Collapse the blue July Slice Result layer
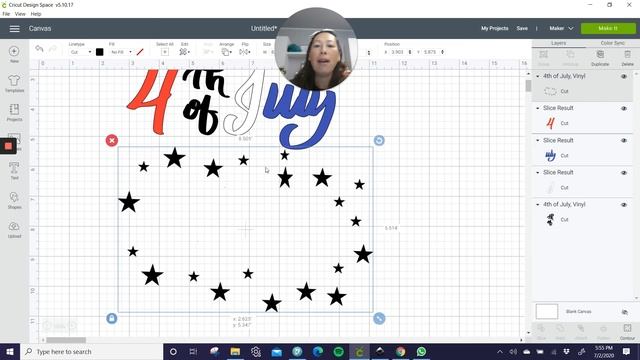This screenshot has width=640, height=360. 538,140
